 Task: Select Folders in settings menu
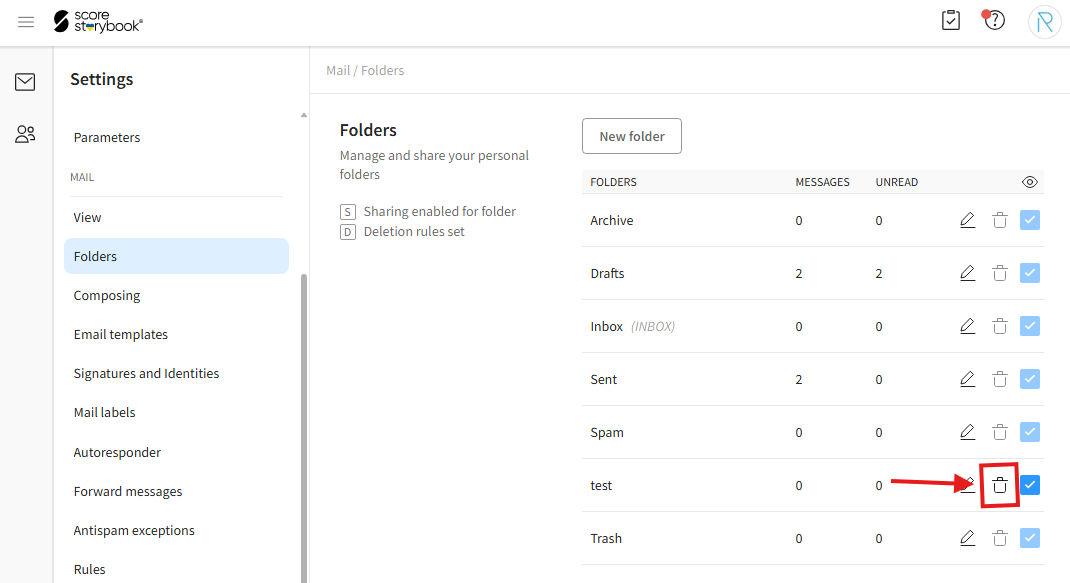[176, 256]
